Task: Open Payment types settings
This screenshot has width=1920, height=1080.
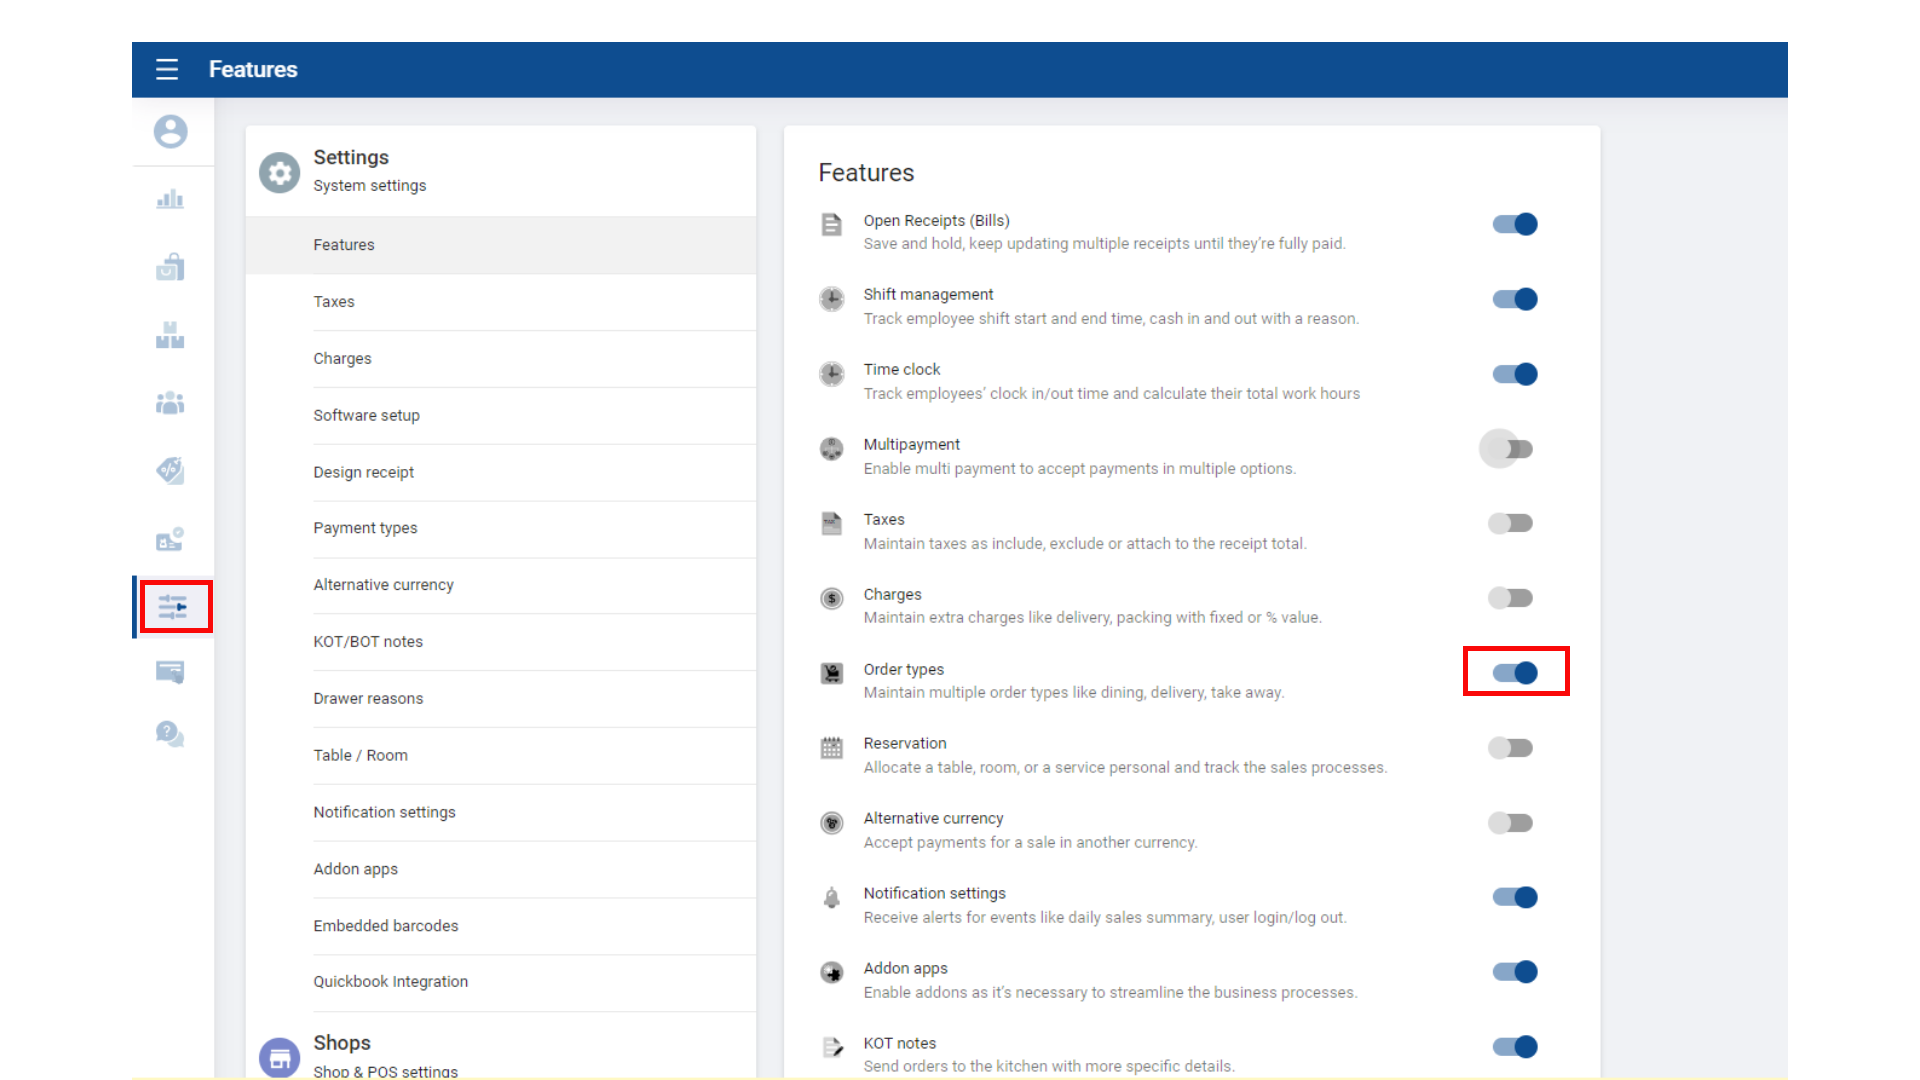Action: [x=501, y=528]
